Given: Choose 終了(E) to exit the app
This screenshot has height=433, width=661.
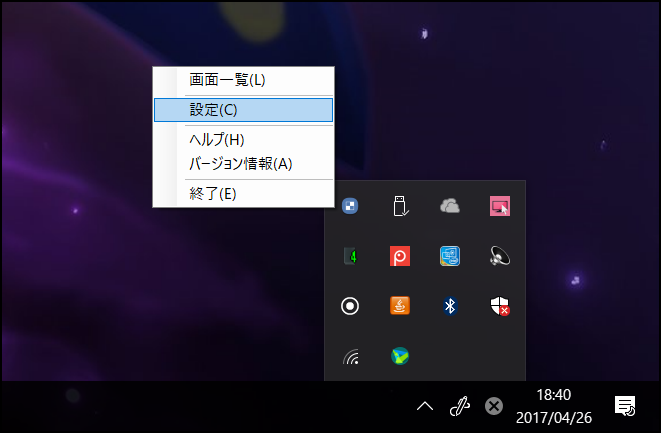Looking at the screenshot, I should [x=243, y=193].
